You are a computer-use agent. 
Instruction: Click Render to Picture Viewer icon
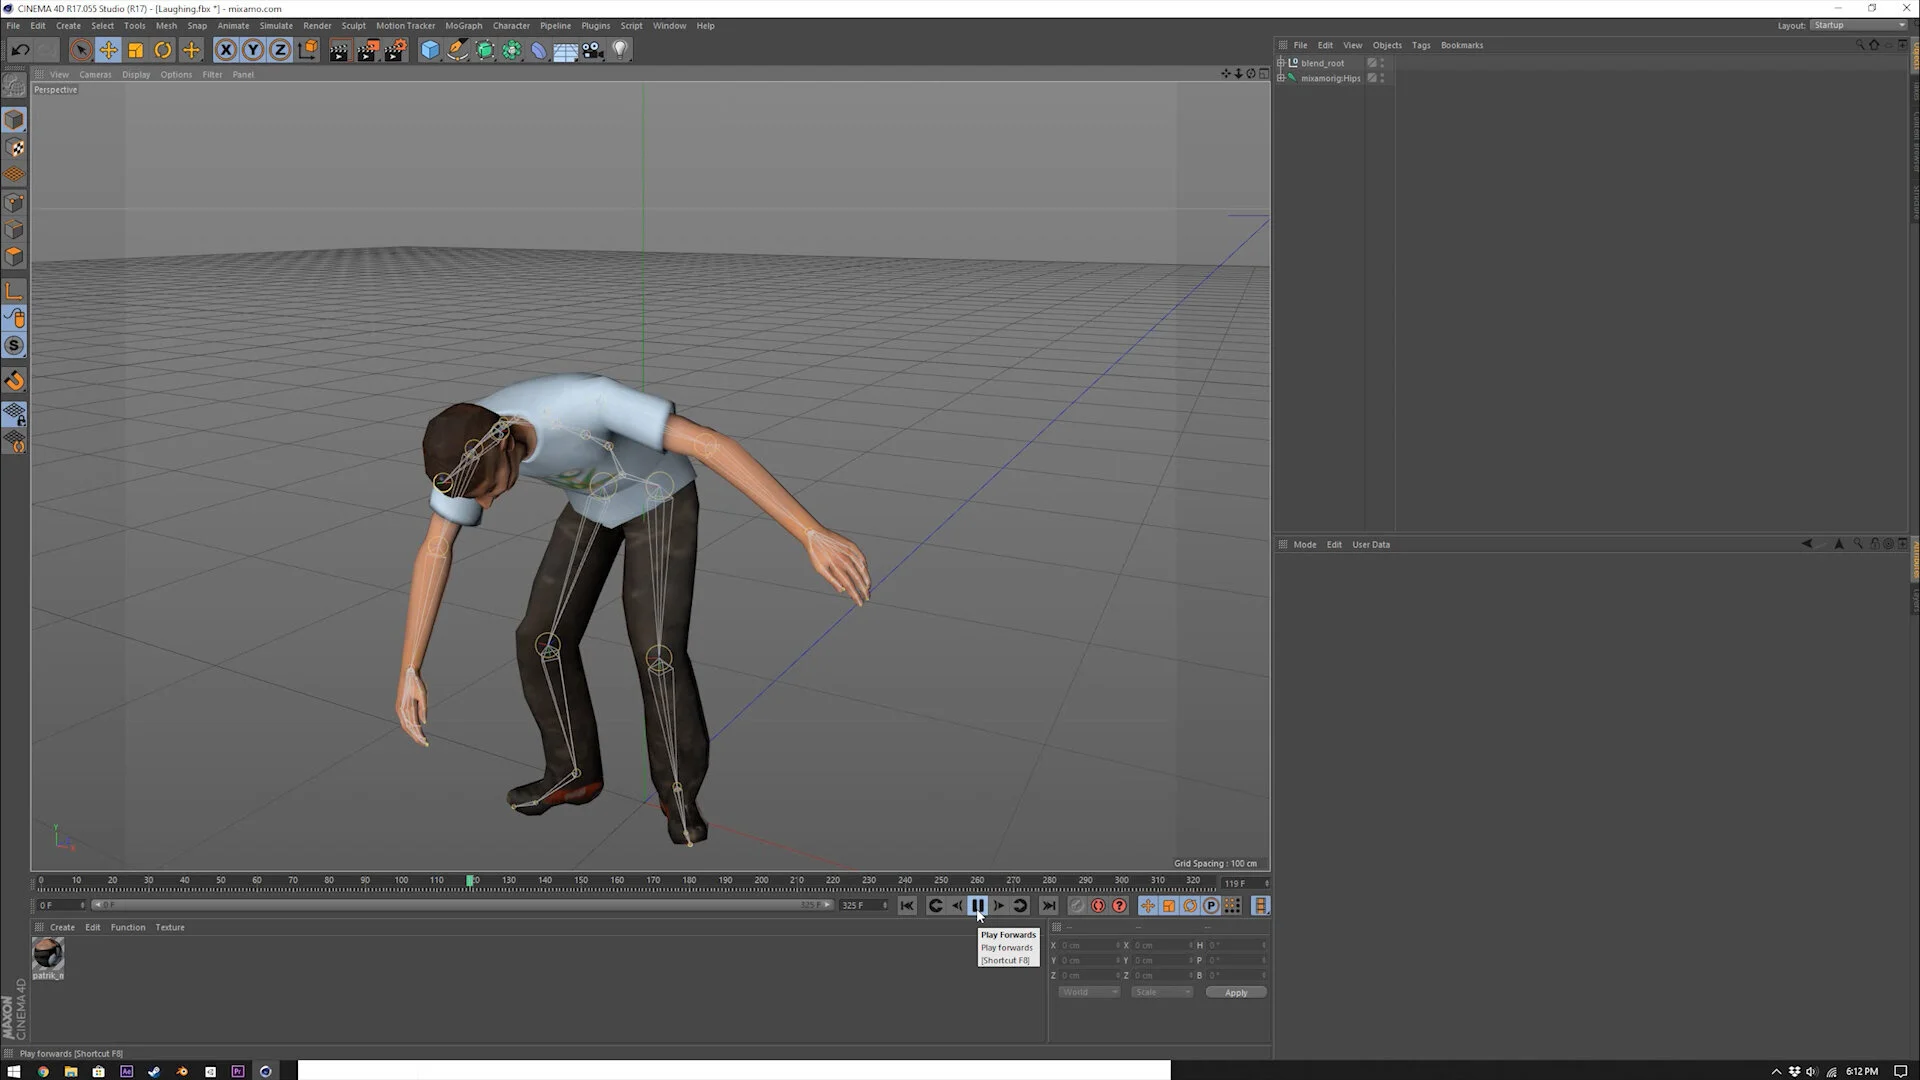click(x=367, y=50)
